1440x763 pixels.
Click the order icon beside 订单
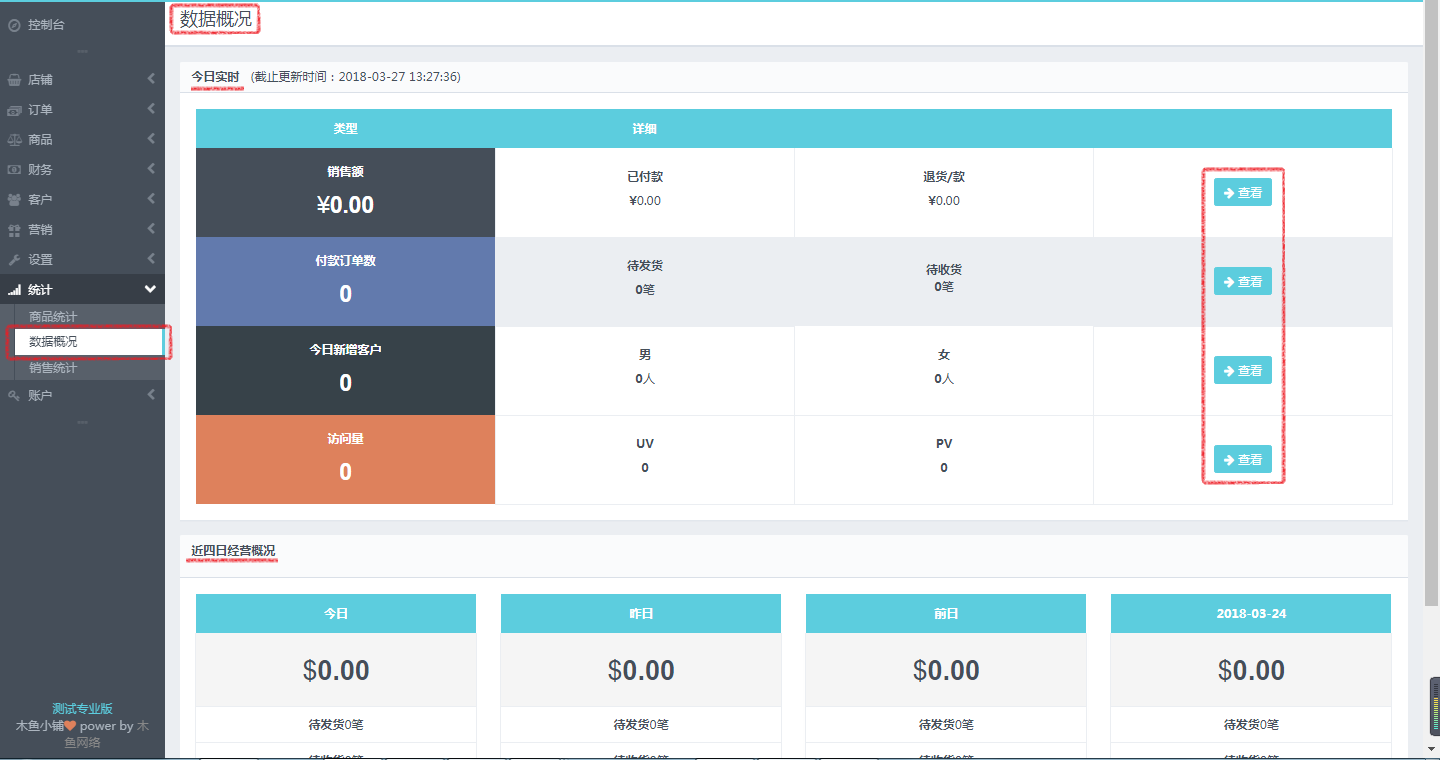(x=14, y=110)
